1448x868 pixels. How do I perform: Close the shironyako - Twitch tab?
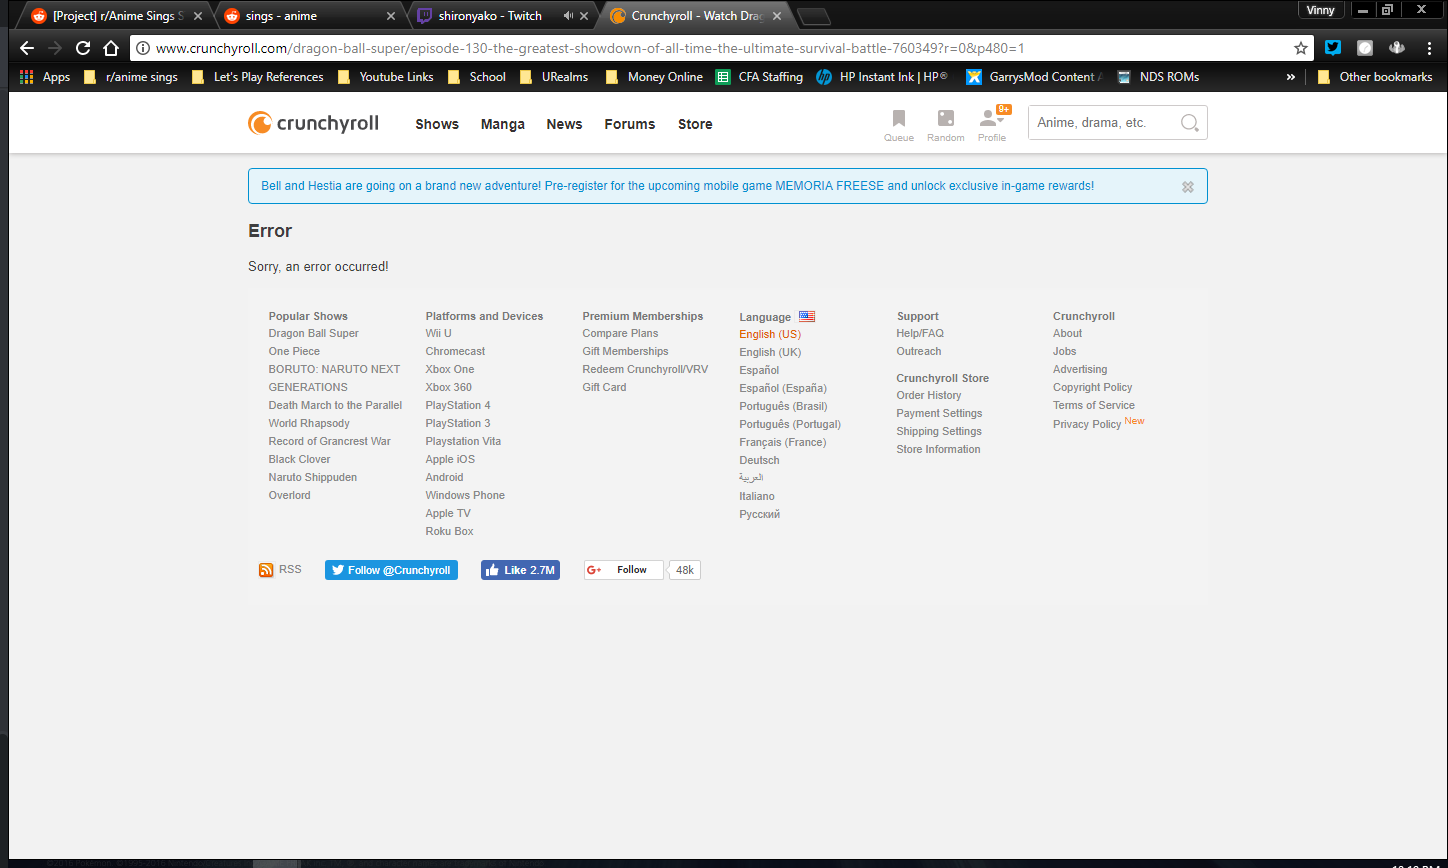pyautogui.click(x=584, y=16)
